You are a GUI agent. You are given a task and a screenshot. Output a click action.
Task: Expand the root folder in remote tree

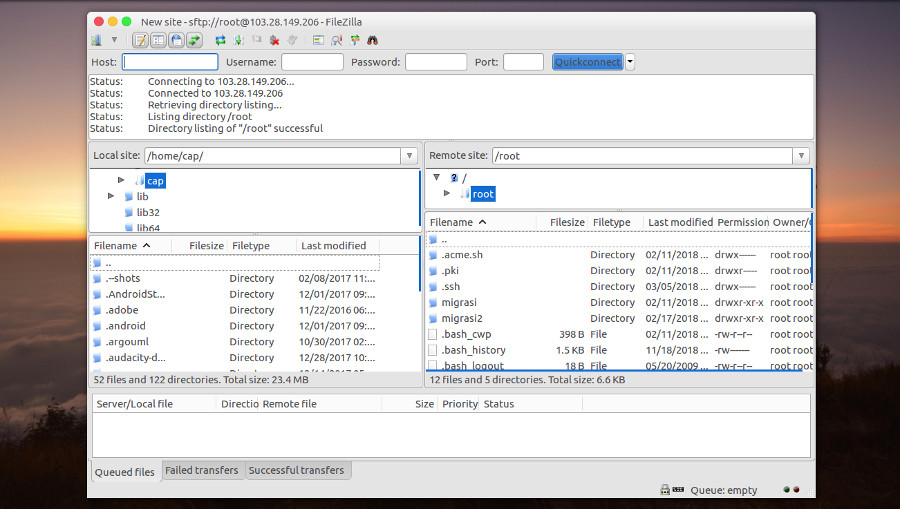coord(447,193)
